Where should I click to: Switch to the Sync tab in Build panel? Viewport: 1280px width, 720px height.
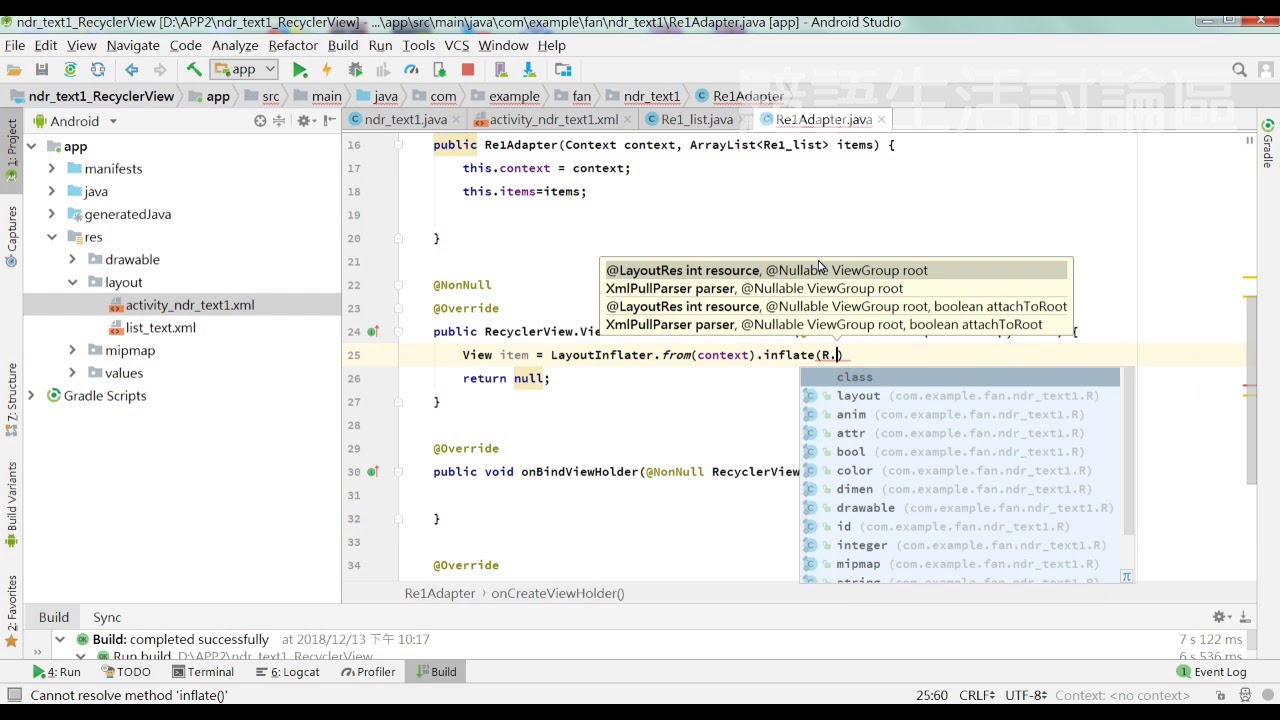pyautogui.click(x=107, y=617)
